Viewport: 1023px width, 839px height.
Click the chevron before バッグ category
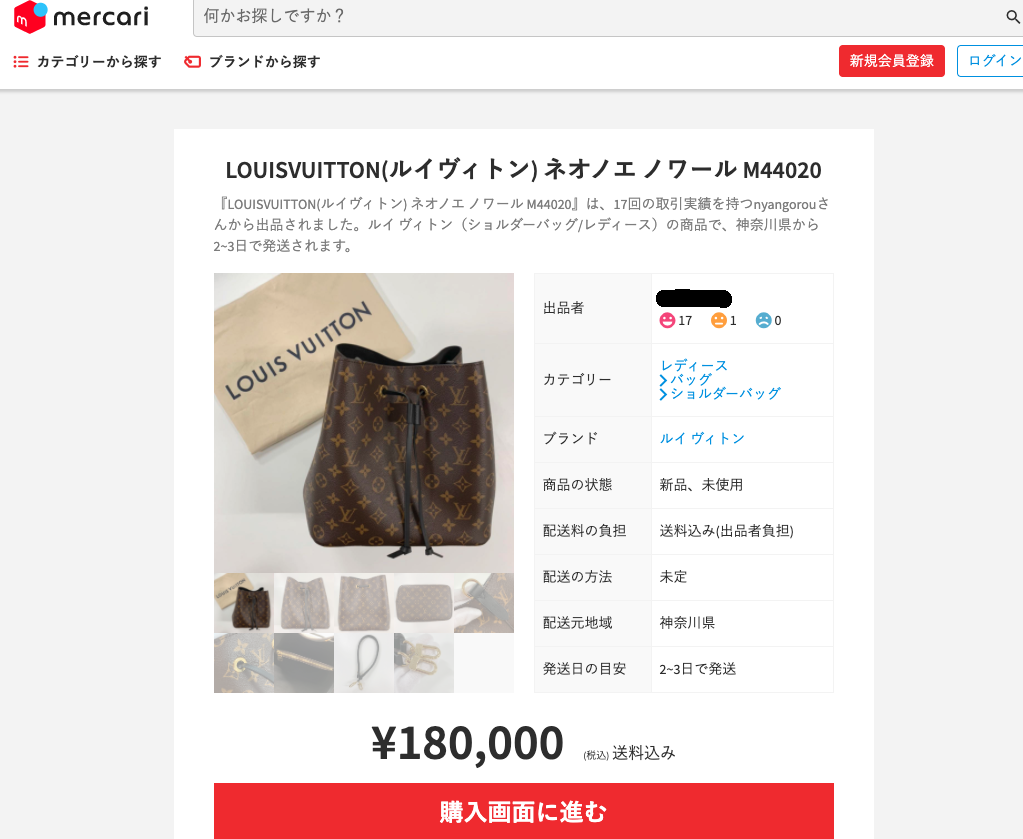click(663, 380)
